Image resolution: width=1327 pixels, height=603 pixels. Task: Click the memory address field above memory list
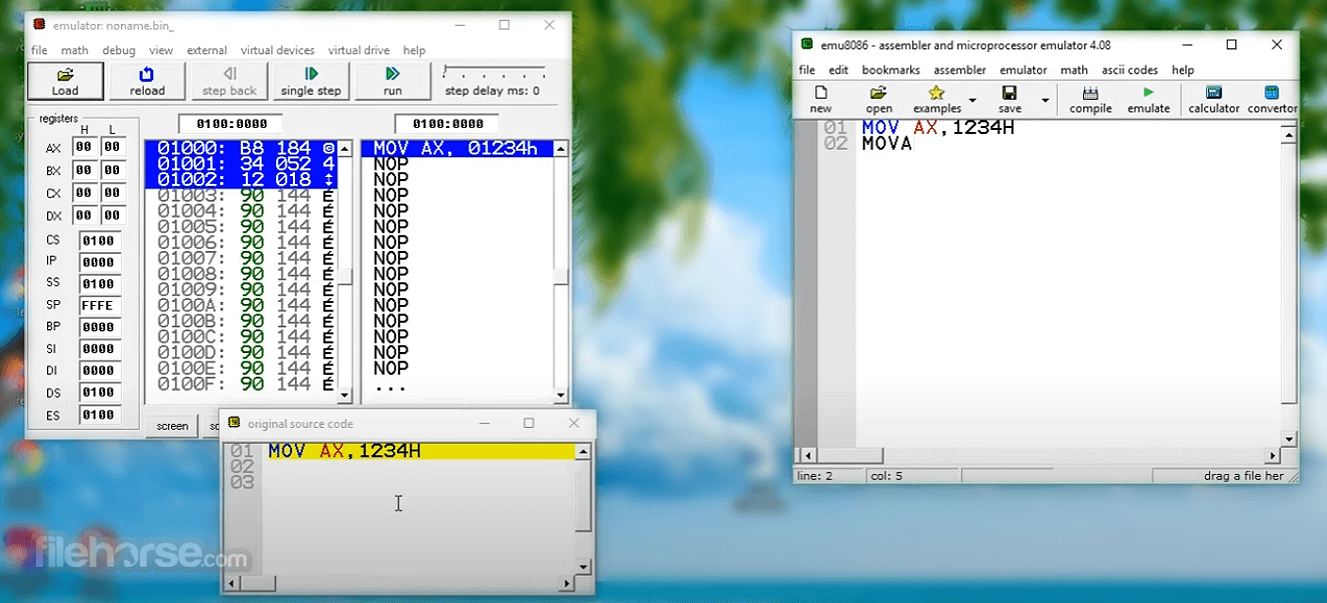230,124
